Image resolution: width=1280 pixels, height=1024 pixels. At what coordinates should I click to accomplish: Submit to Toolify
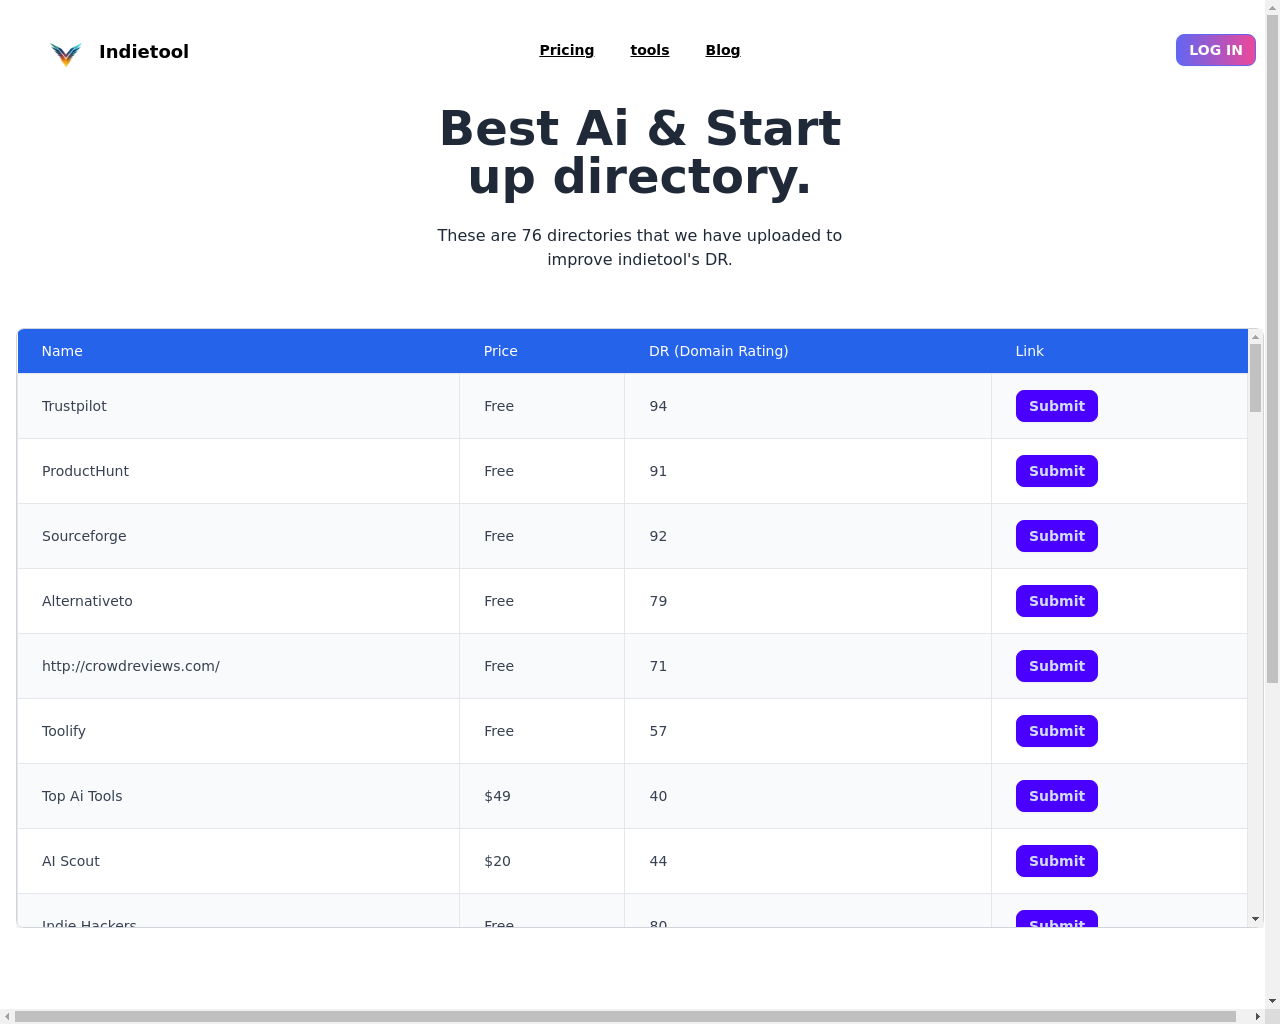pos(1057,731)
